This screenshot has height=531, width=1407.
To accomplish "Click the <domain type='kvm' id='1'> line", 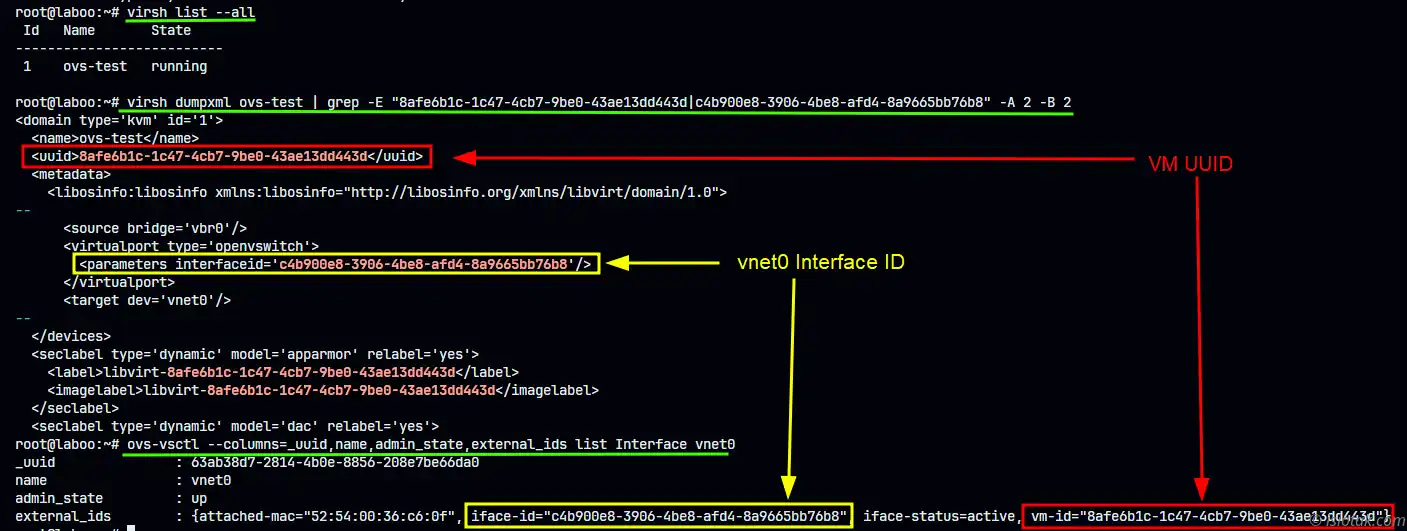I will tap(119, 120).
